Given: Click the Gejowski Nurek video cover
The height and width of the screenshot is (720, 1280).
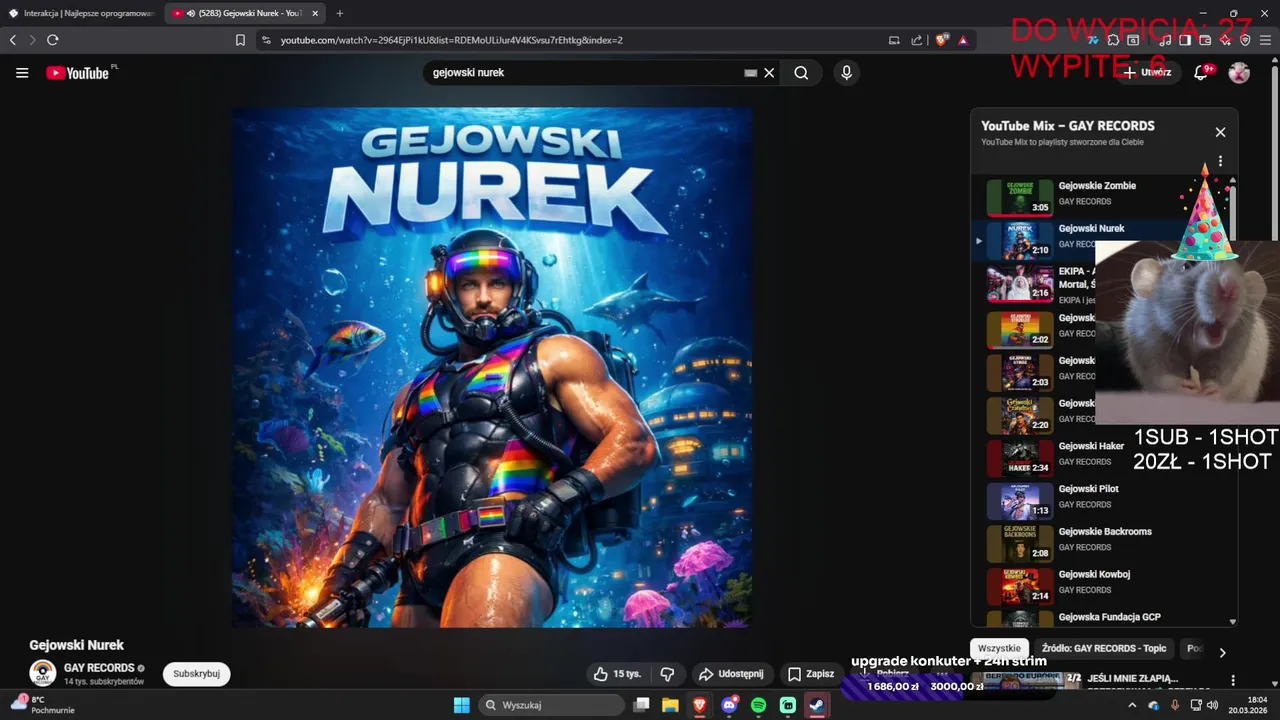Looking at the screenshot, I should click(492, 368).
